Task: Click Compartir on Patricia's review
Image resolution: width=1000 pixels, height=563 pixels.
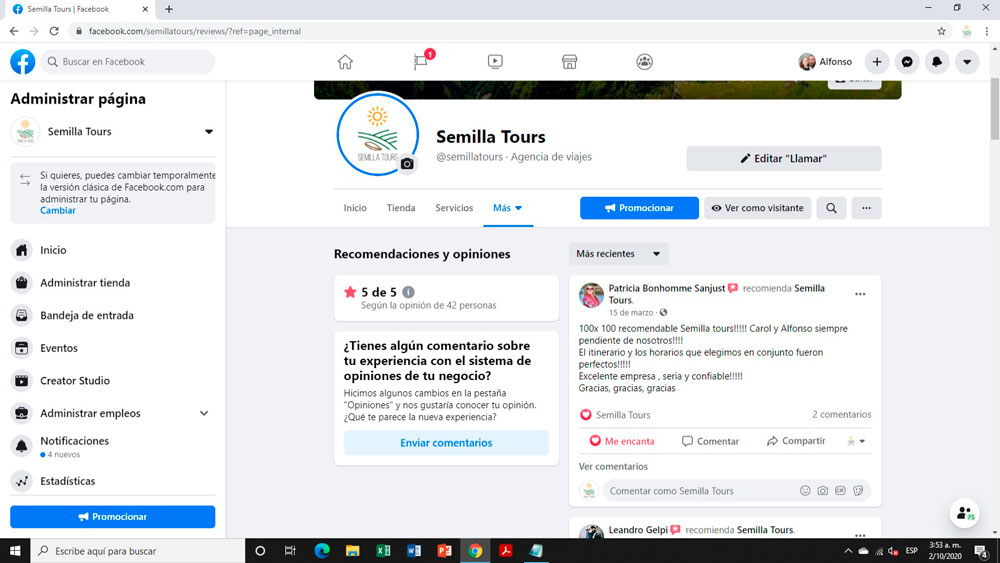Action: tap(796, 441)
